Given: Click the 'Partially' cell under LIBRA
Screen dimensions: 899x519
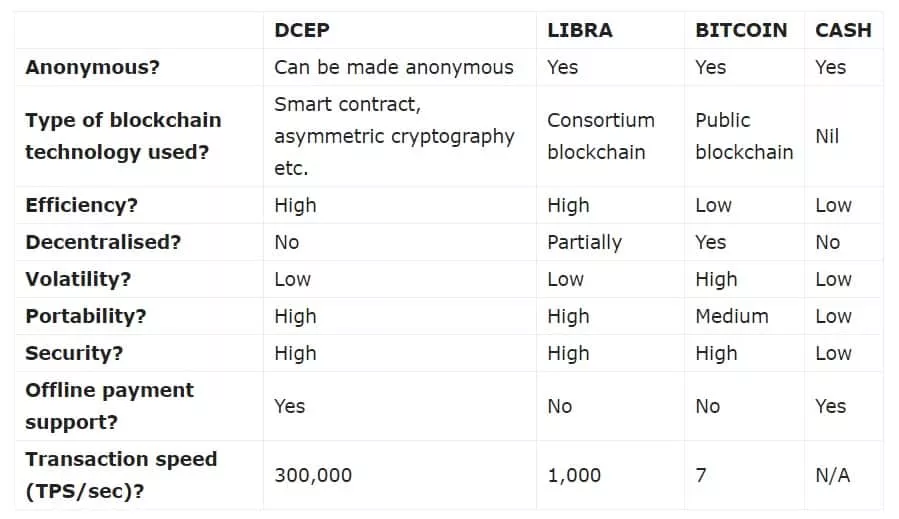Looking at the screenshot, I should 584,242.
